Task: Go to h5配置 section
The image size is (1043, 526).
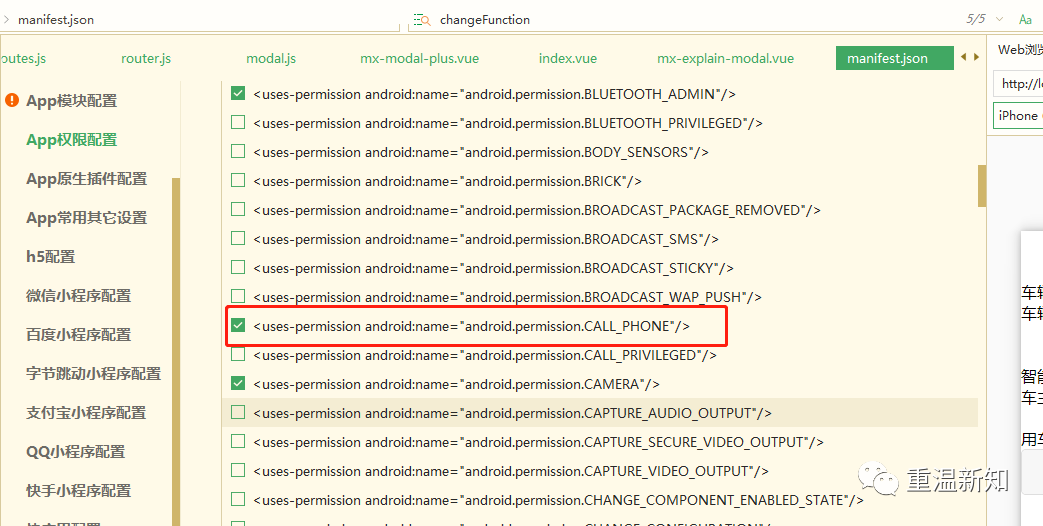Action: tap(51, 257)
